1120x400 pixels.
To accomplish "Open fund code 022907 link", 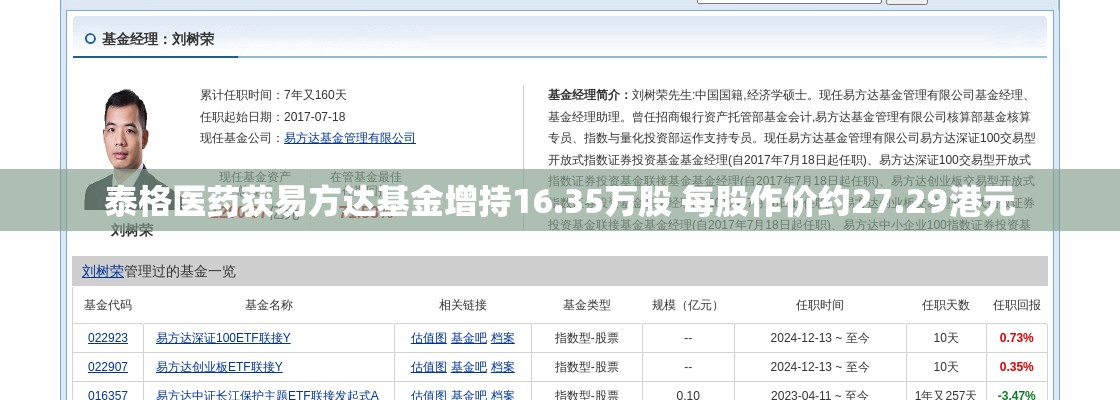I will coord(108,367).
